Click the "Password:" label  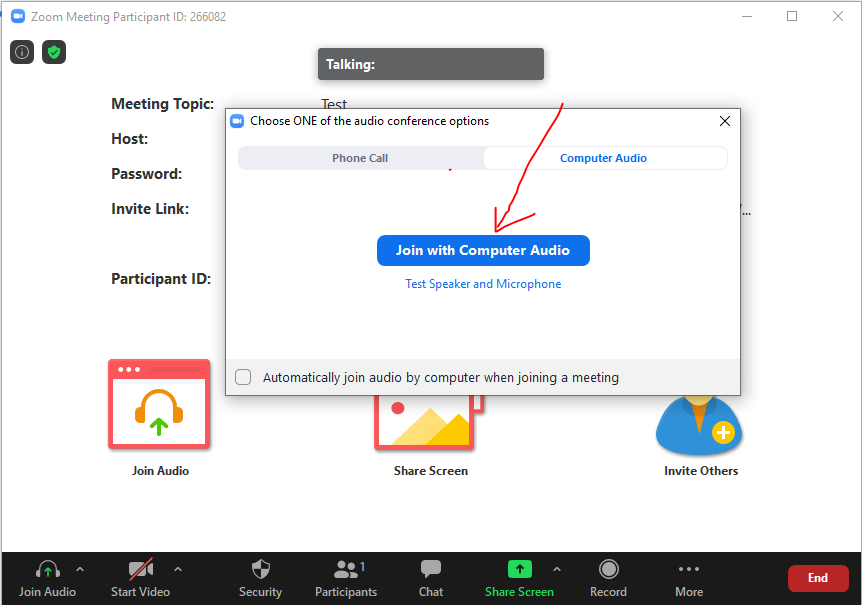tap(147, 174)
